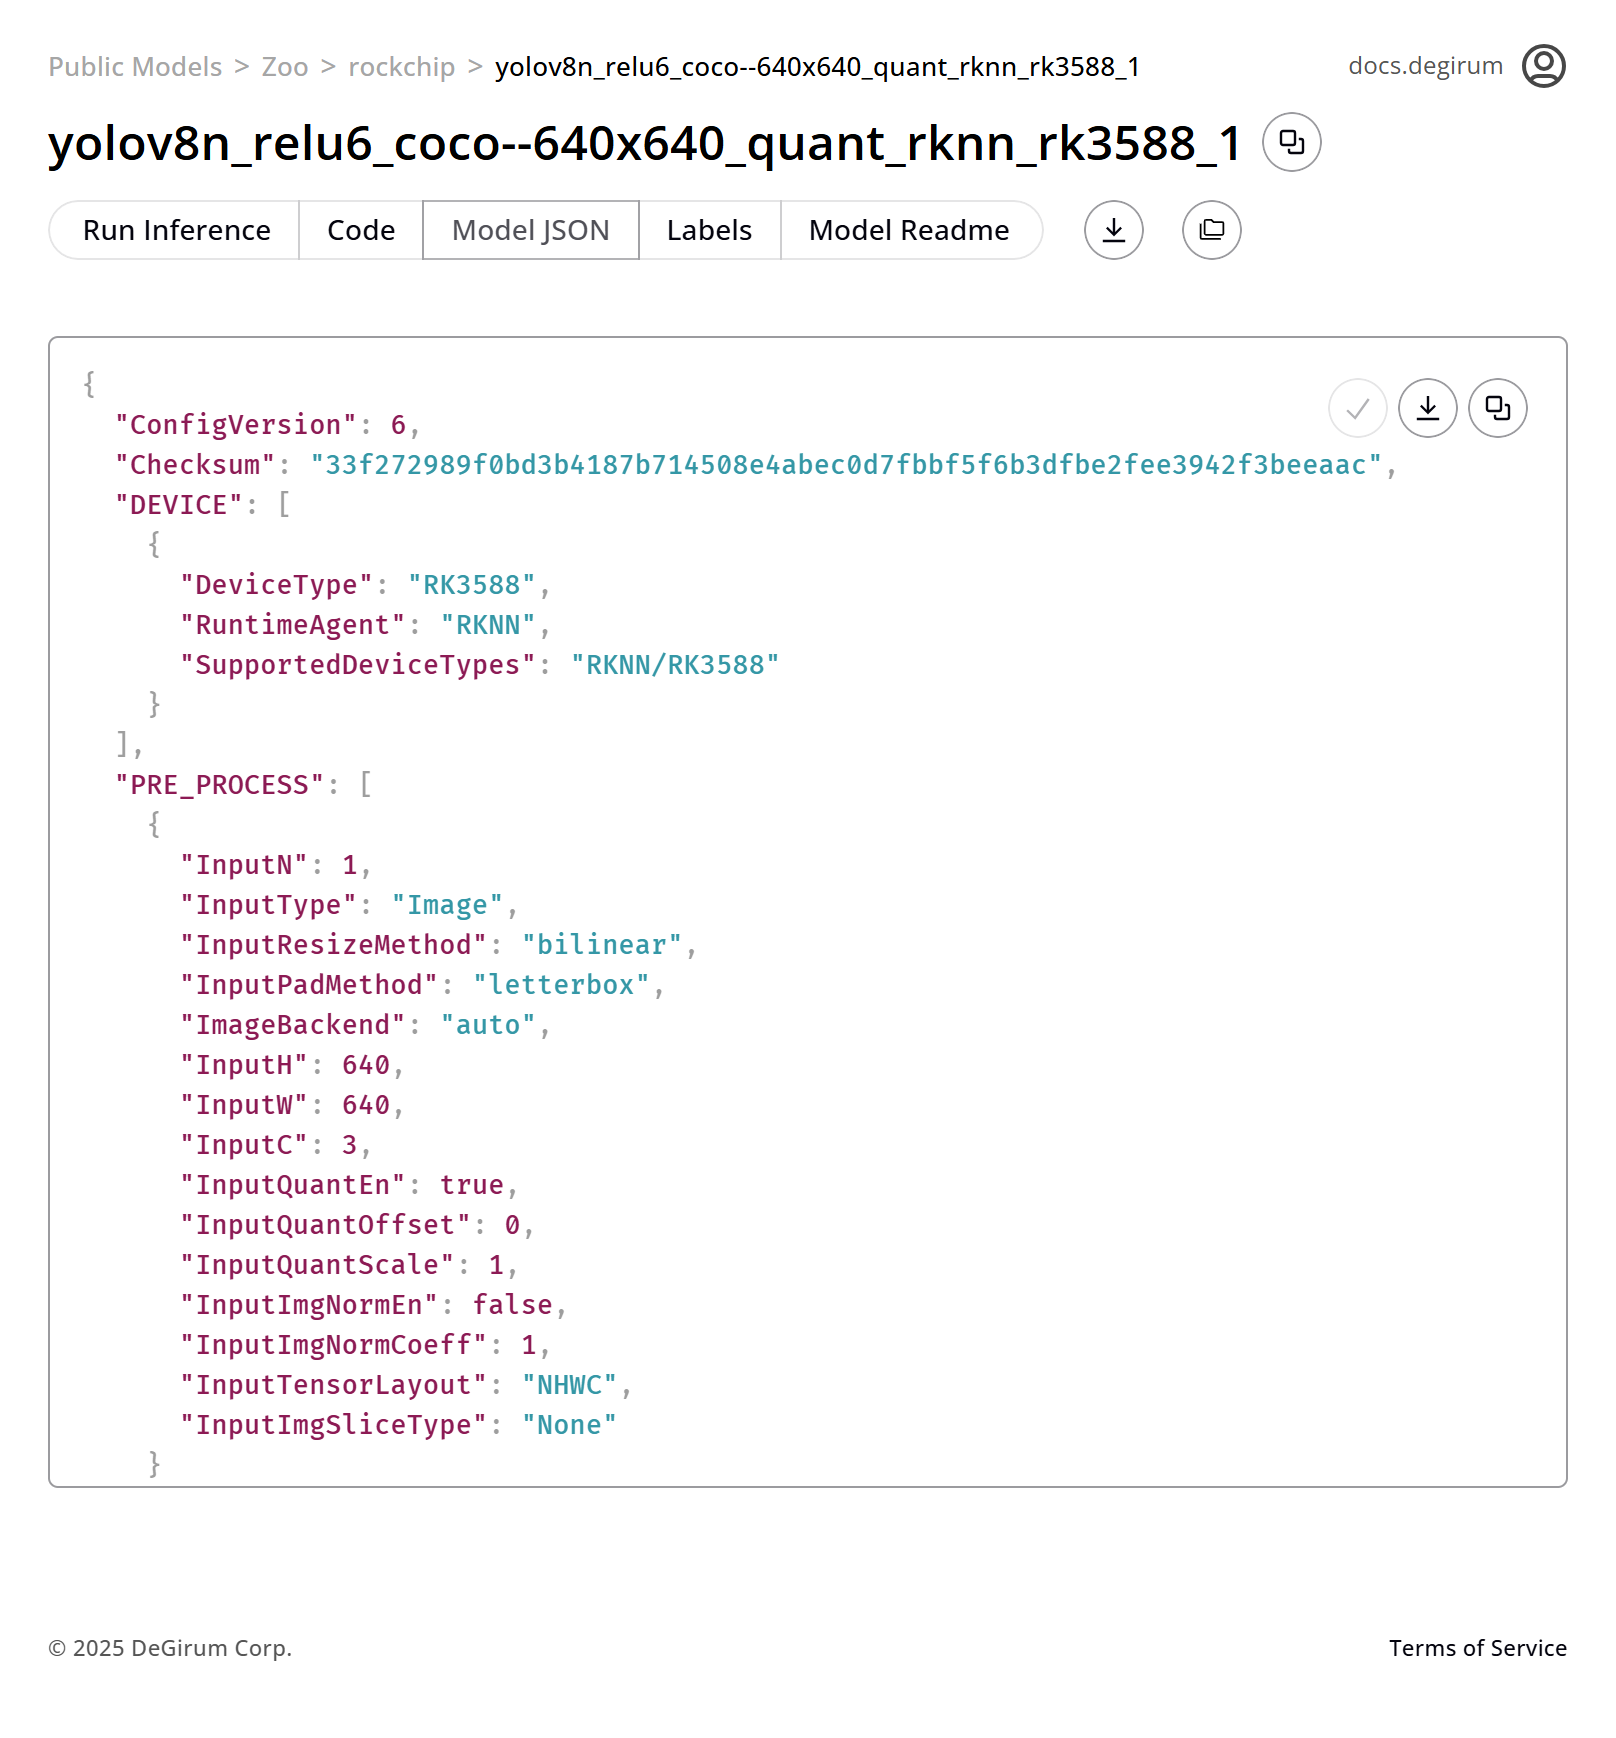Open the rockchip breadcrumb link
Screen dimensions: 1616x1738
(401, 67)
